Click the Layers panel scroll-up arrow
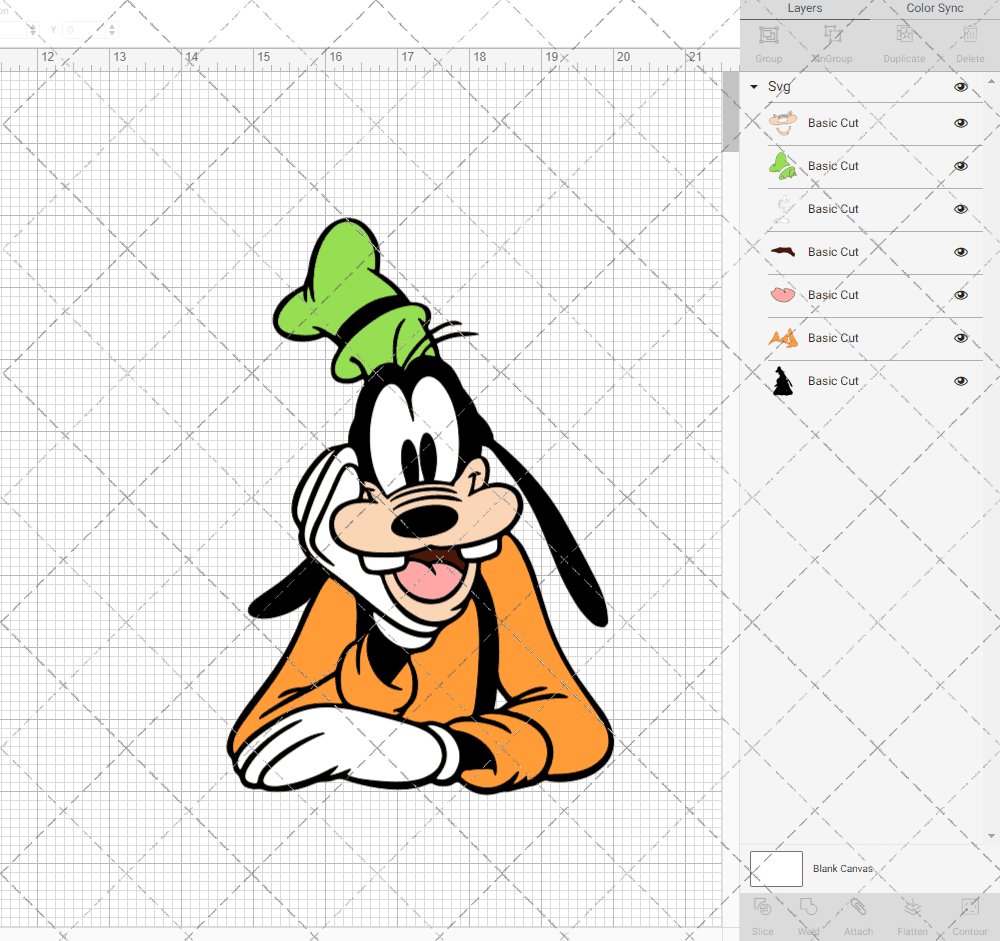Screen dimensions: 1000x941 coord(990,82)
